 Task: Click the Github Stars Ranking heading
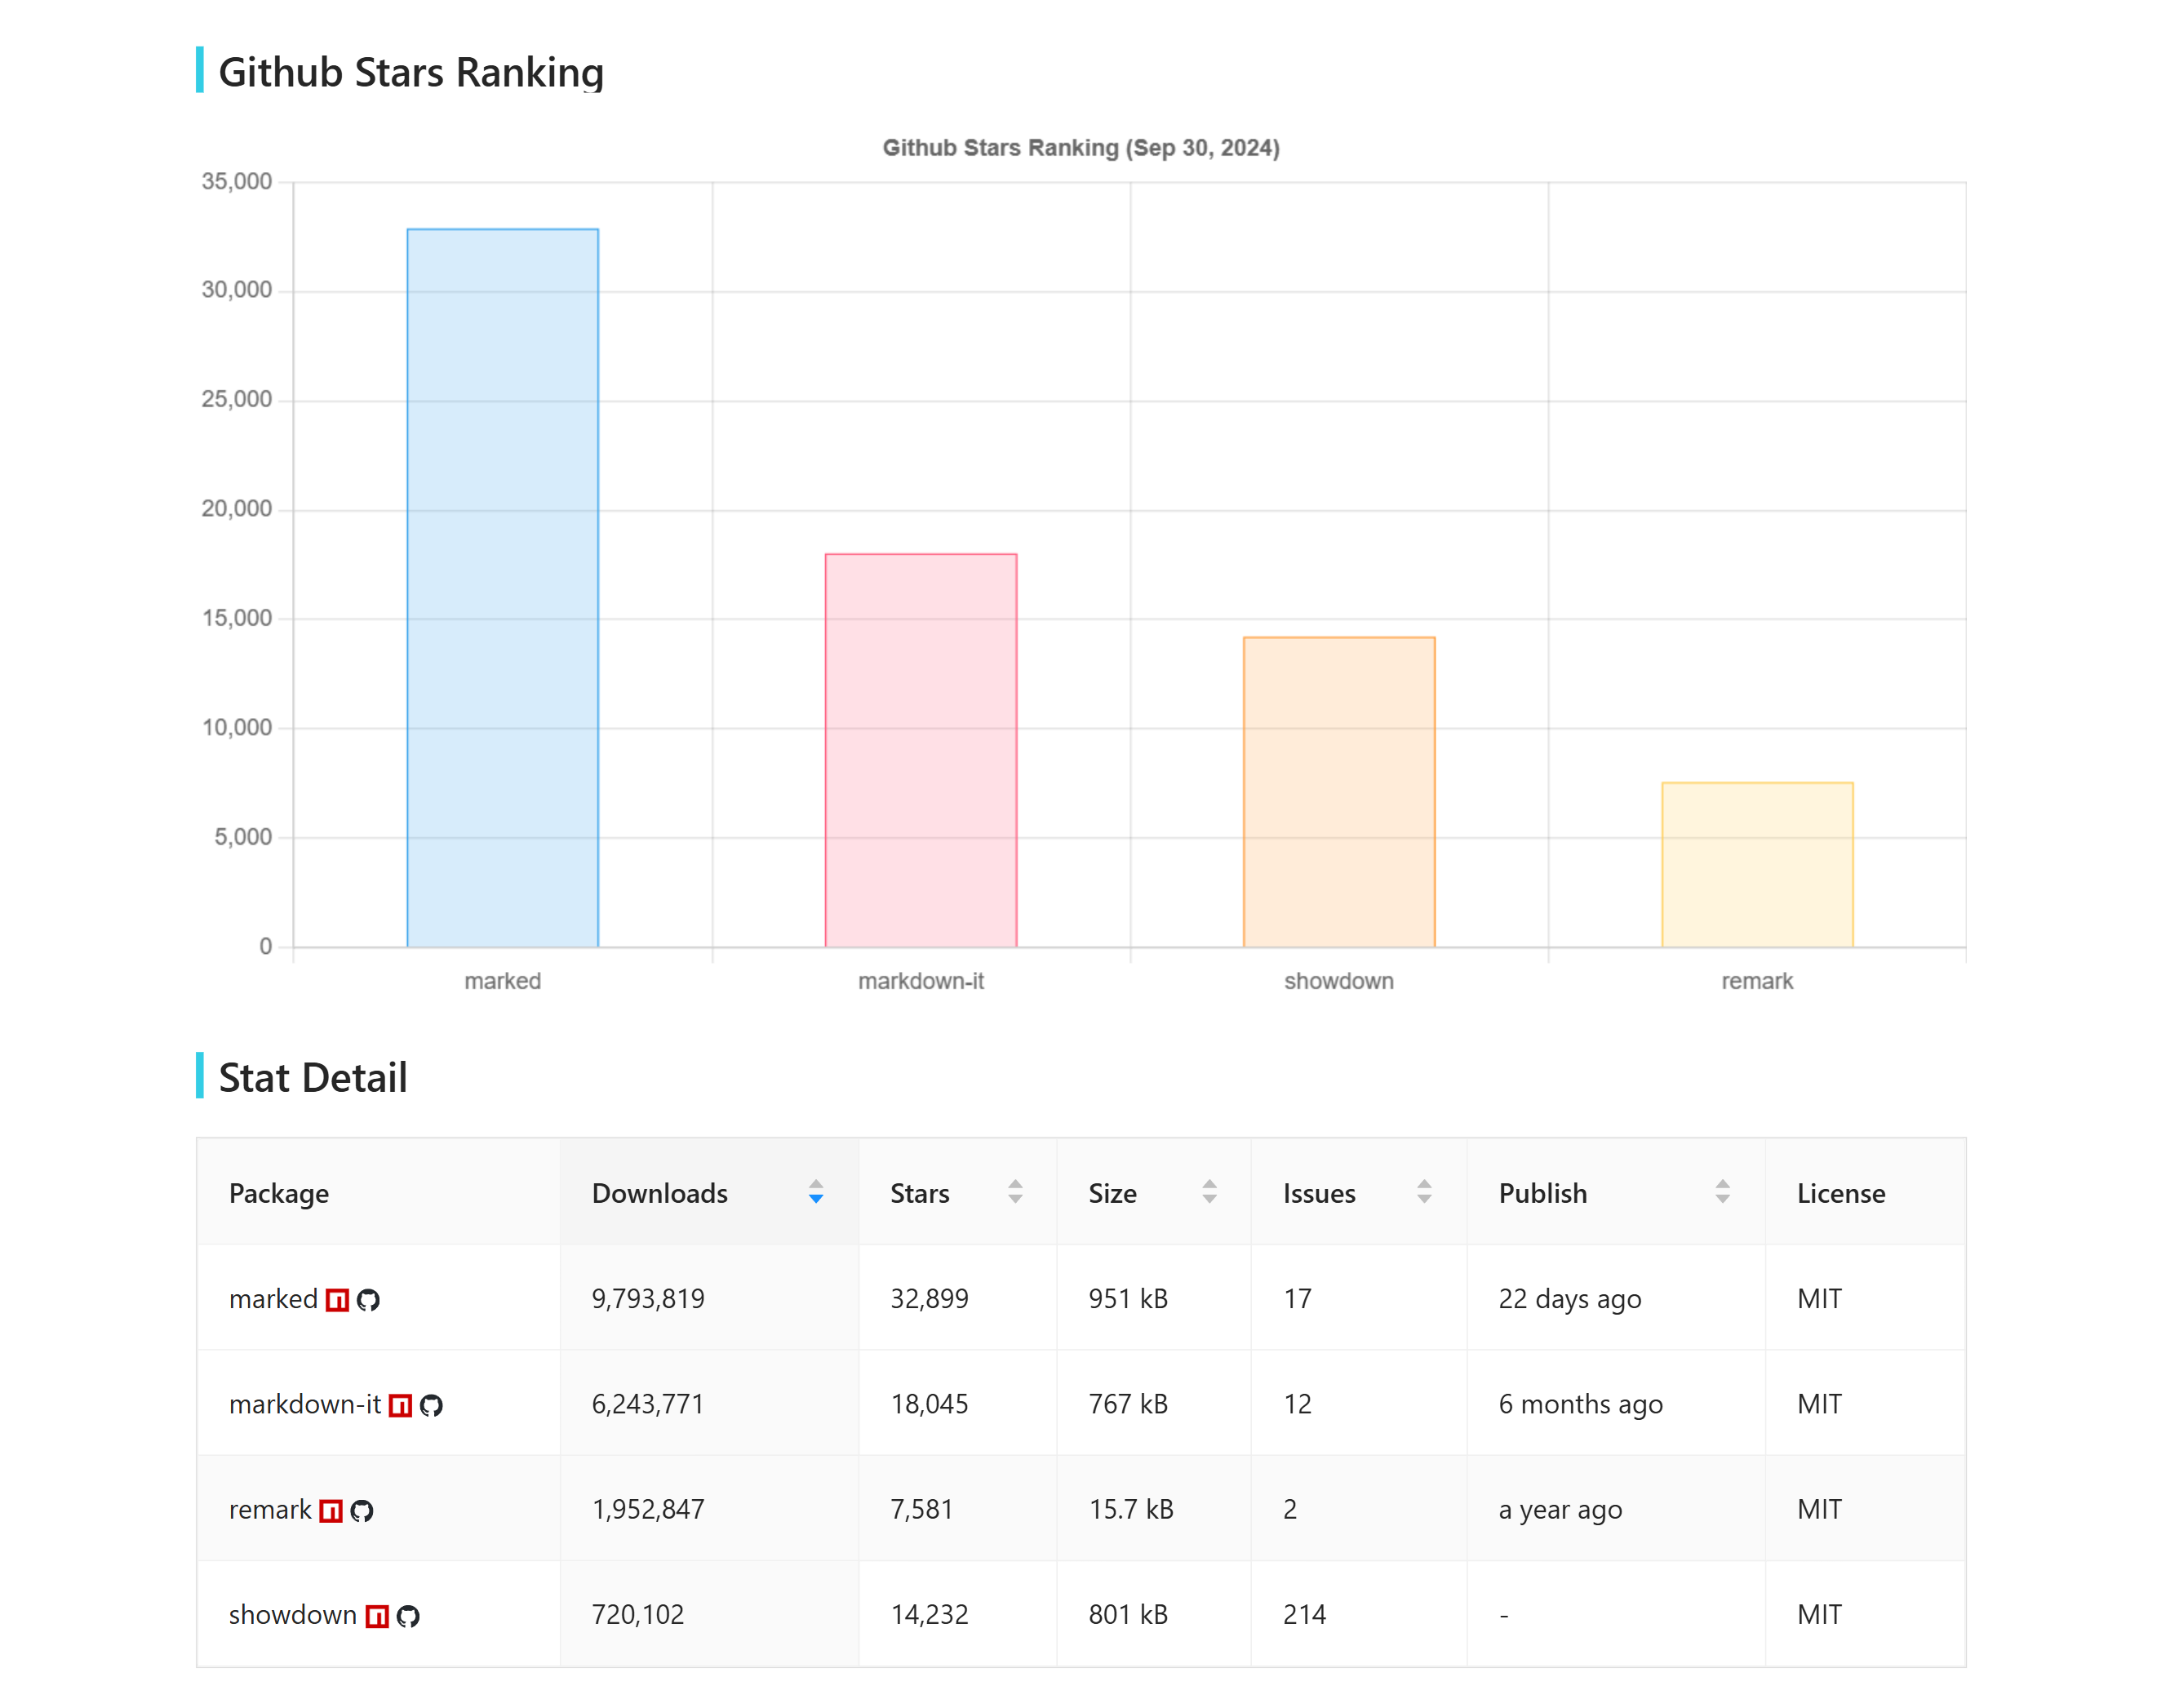point(411,72)
